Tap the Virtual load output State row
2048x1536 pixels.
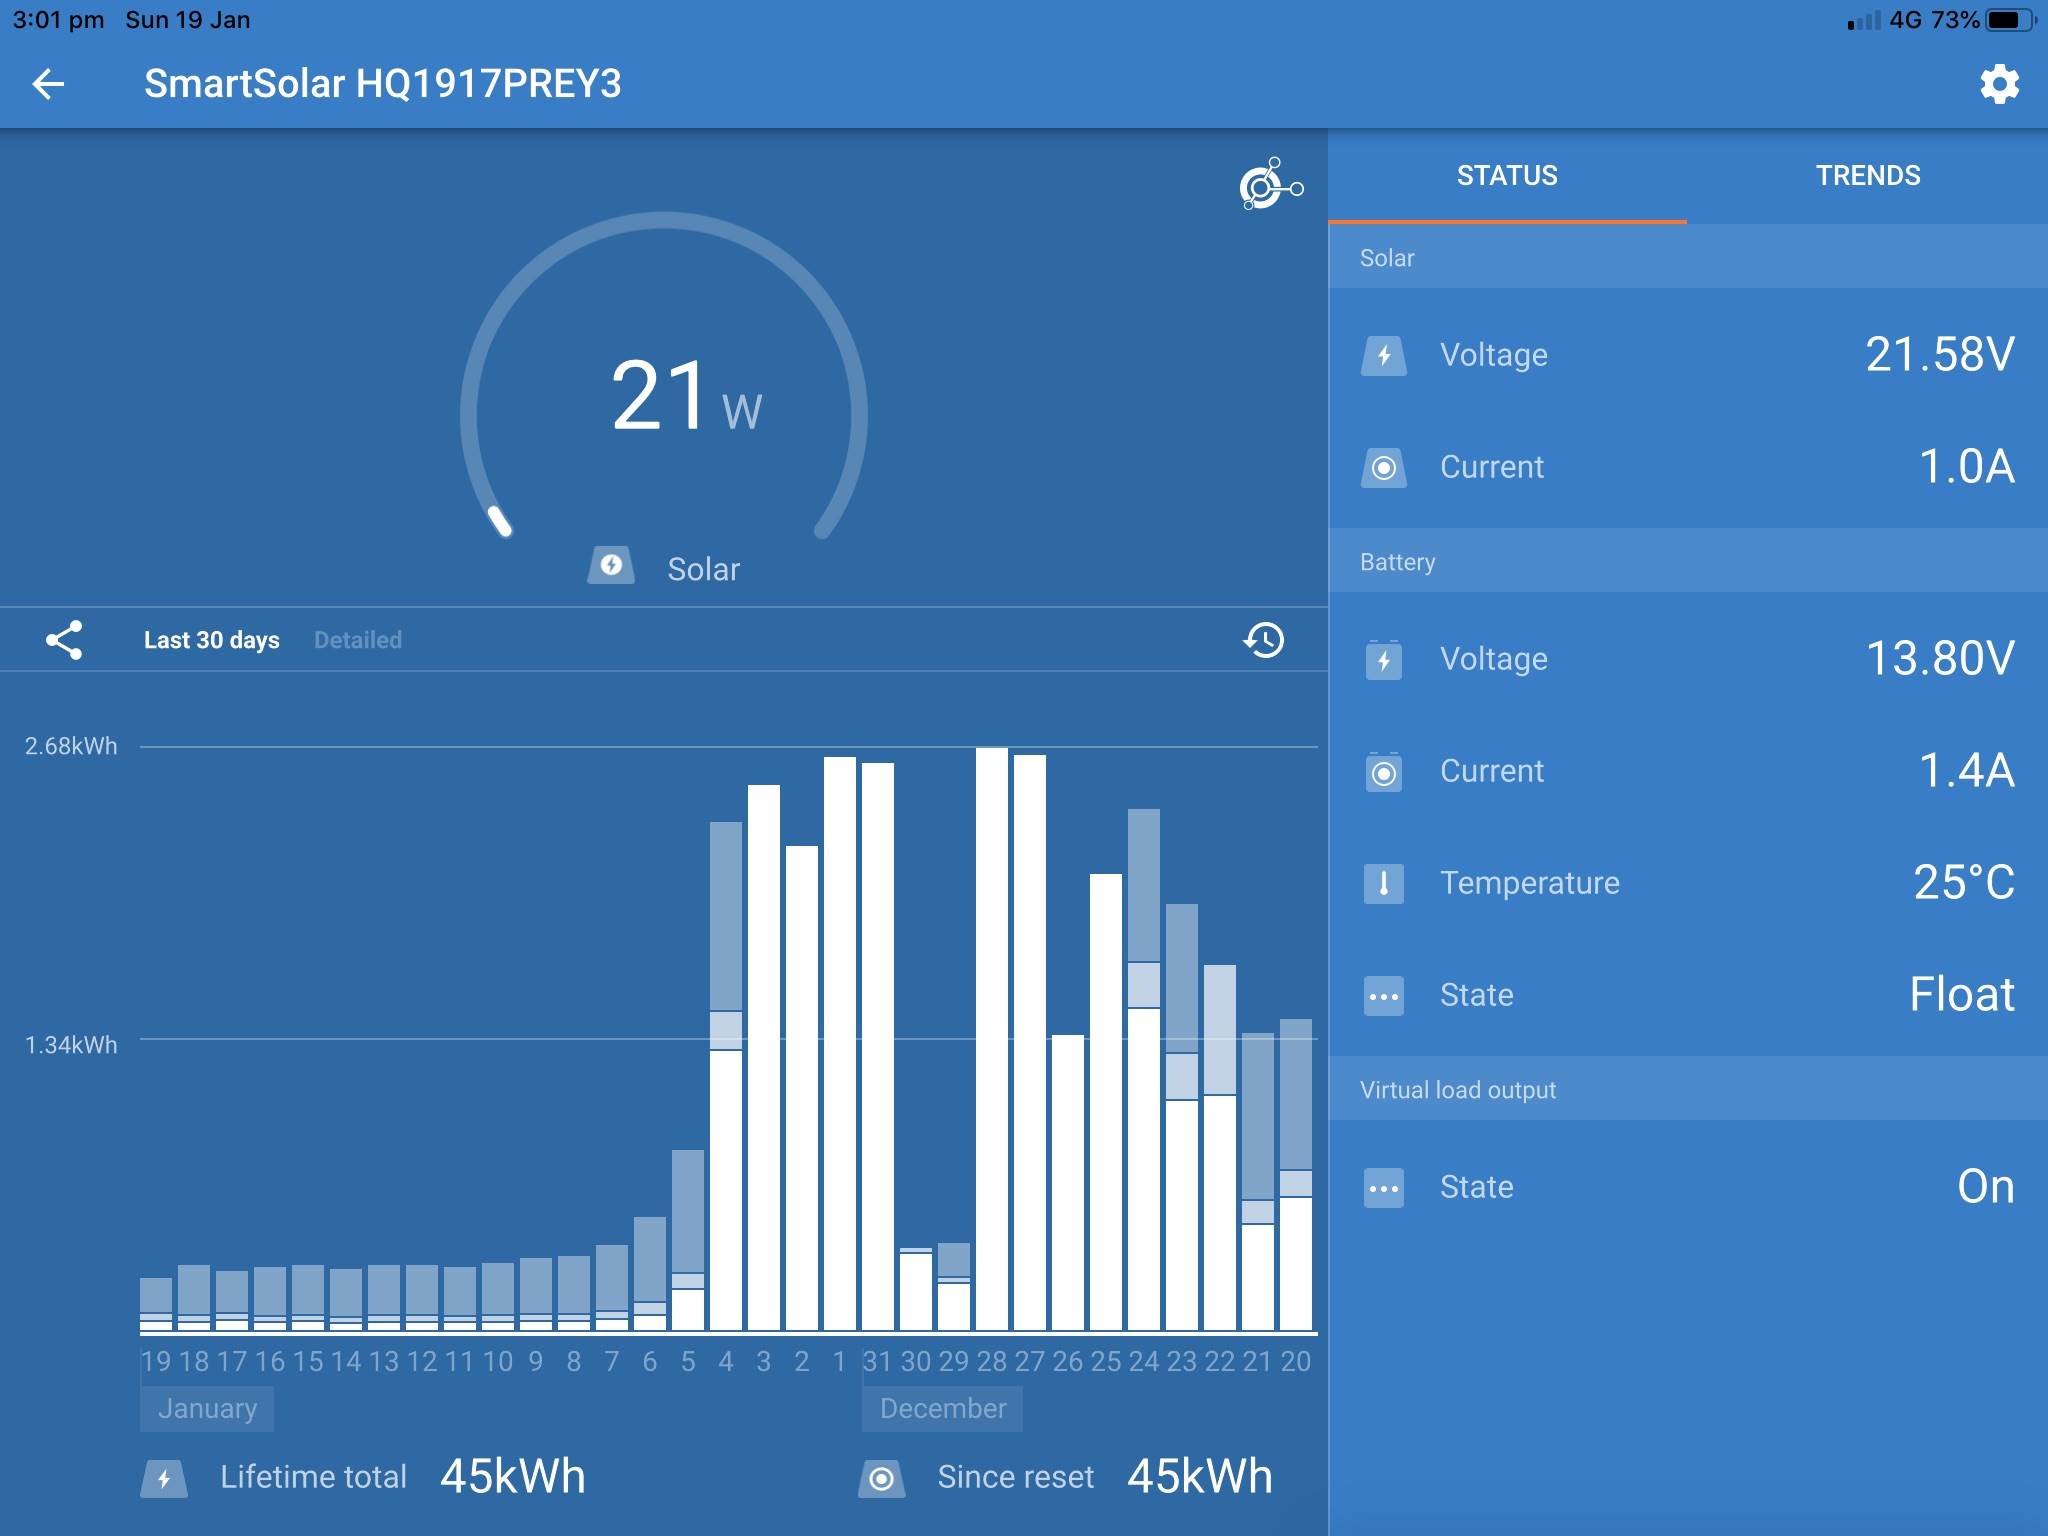[1687, 1187]
